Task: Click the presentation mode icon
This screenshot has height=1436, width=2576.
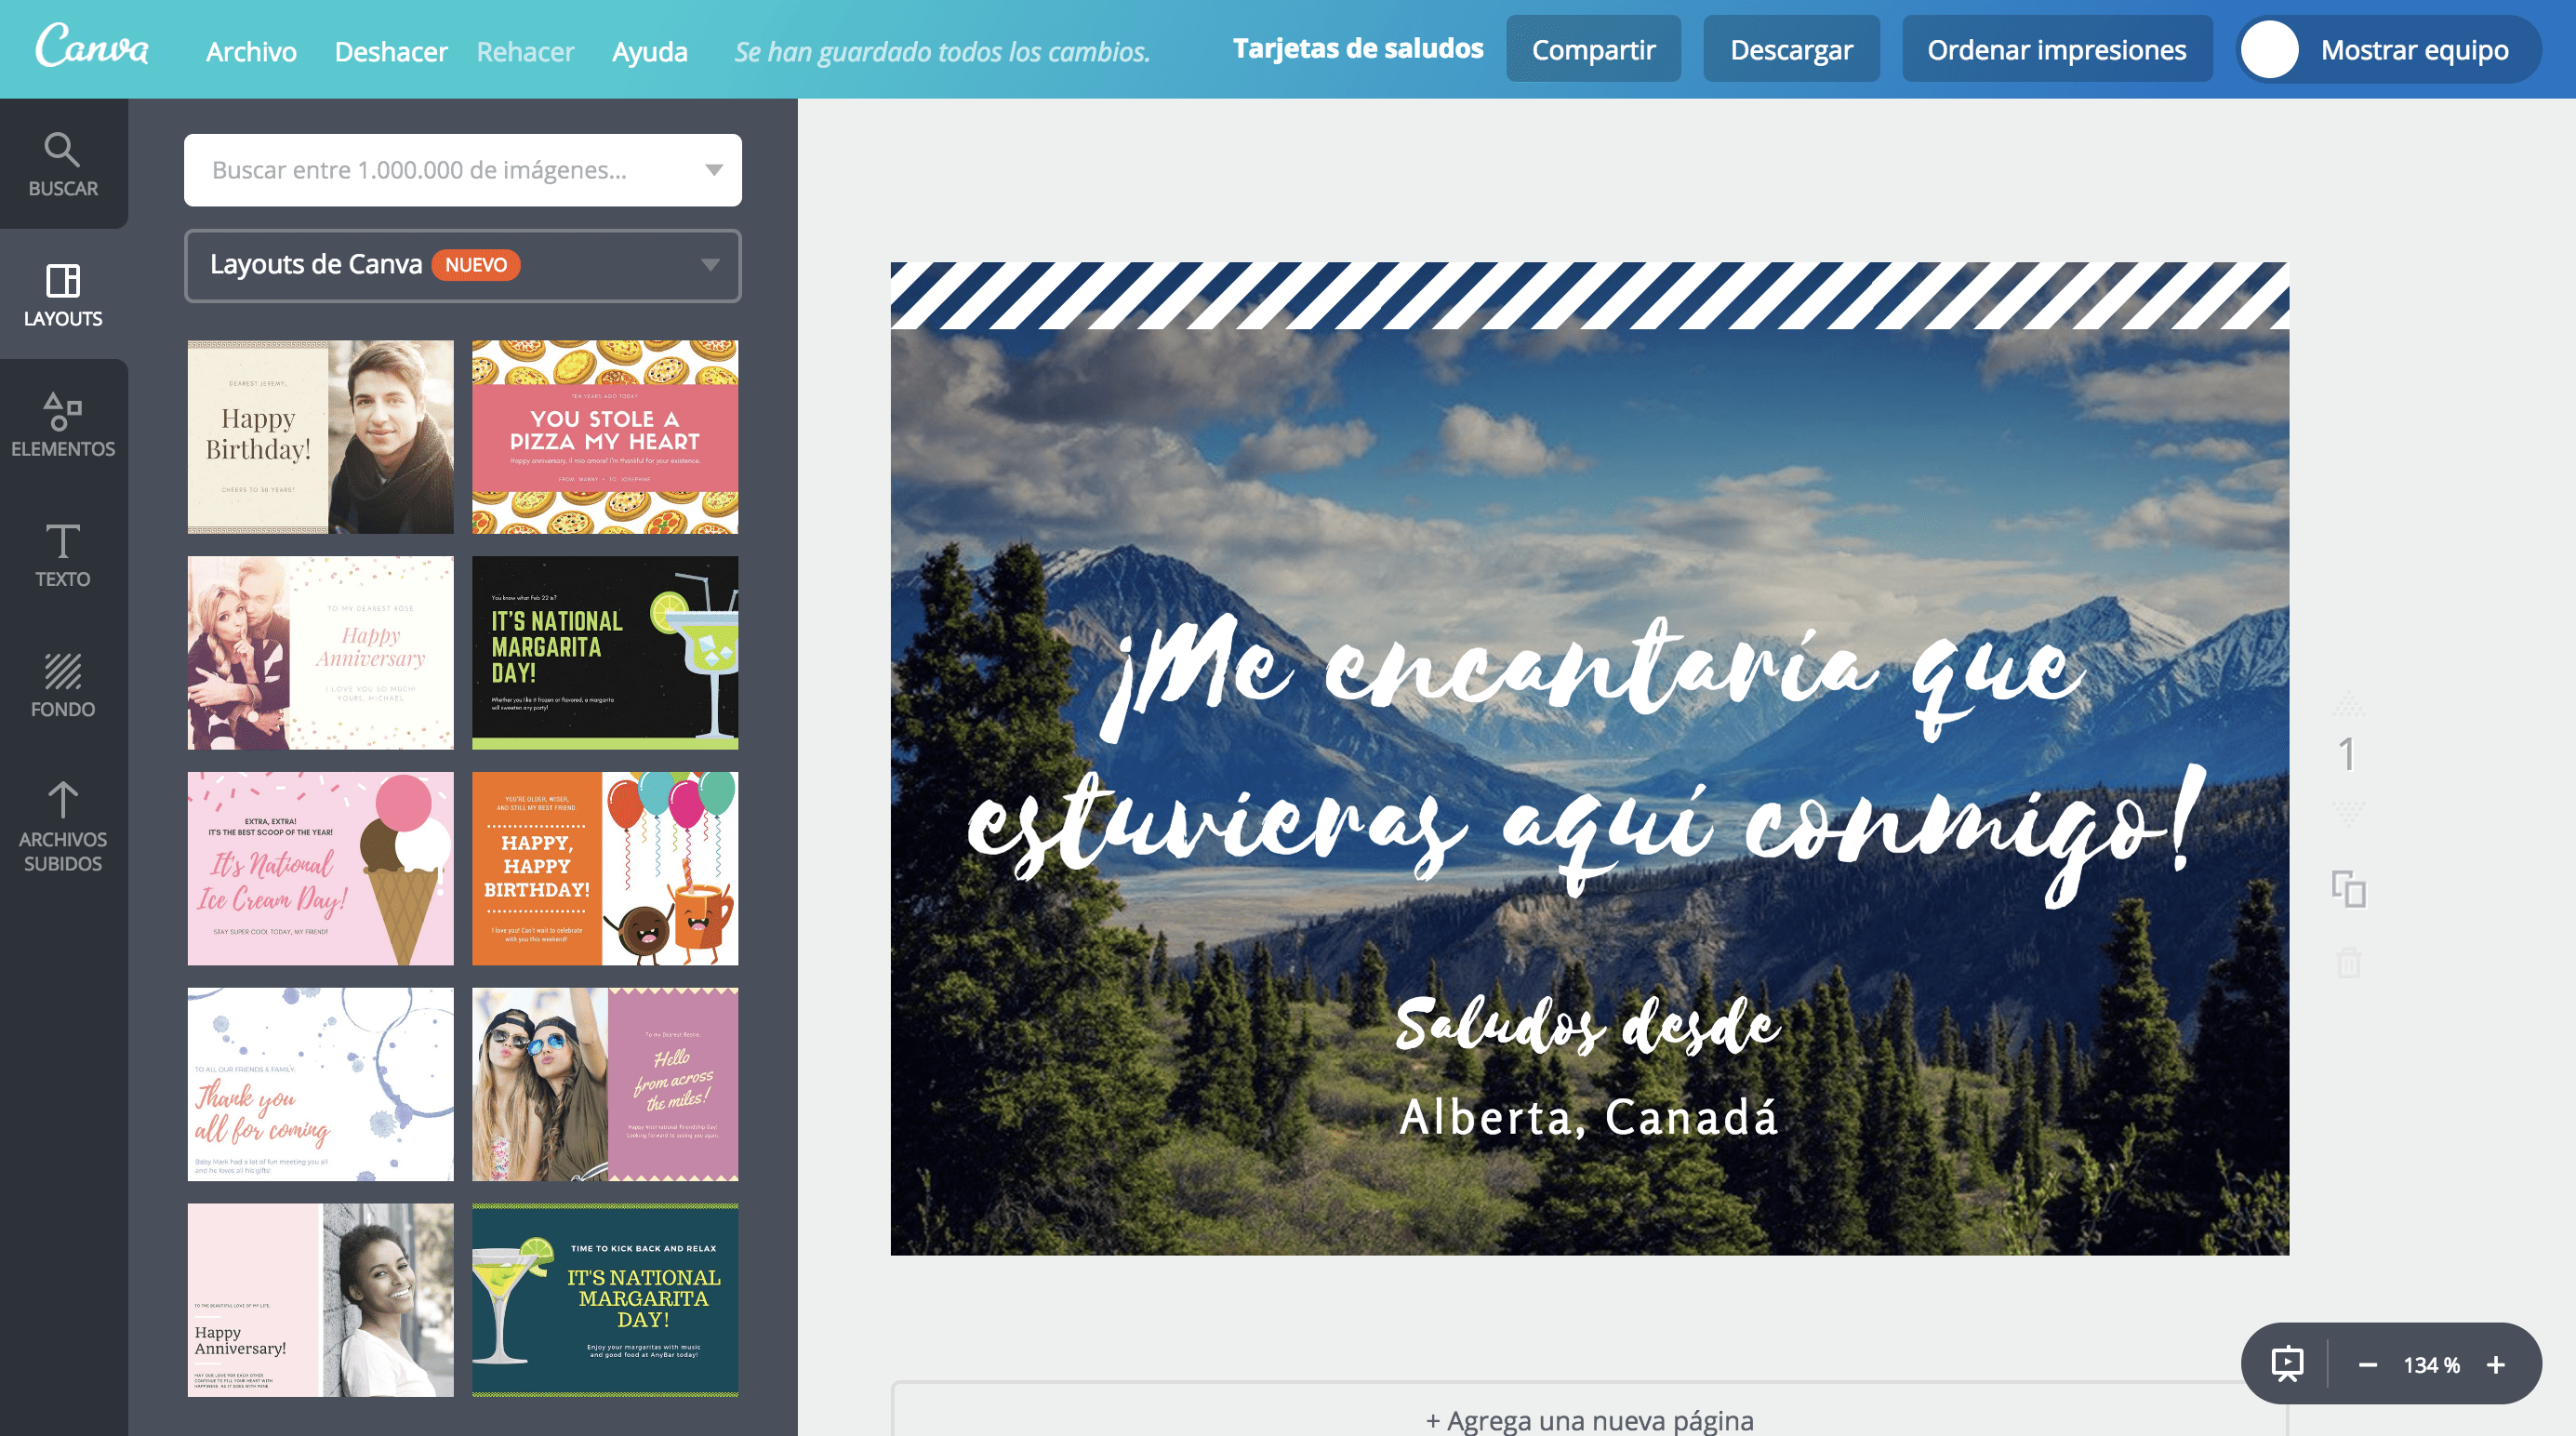Action: 2287,1364
